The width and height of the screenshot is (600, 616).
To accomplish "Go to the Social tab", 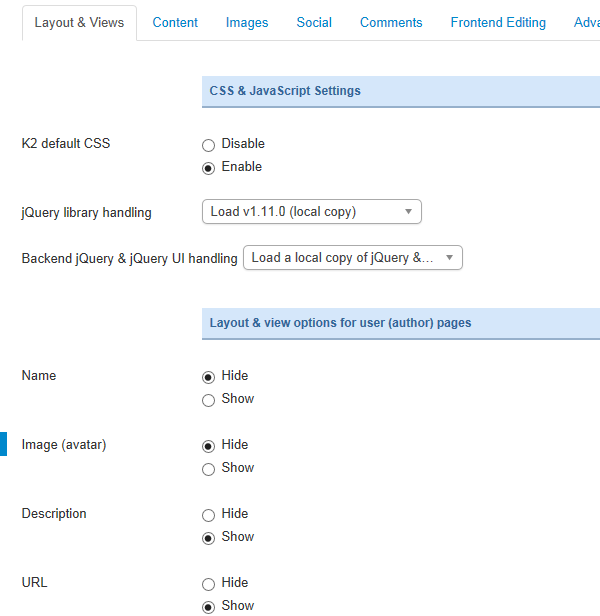I will [314, 22].
